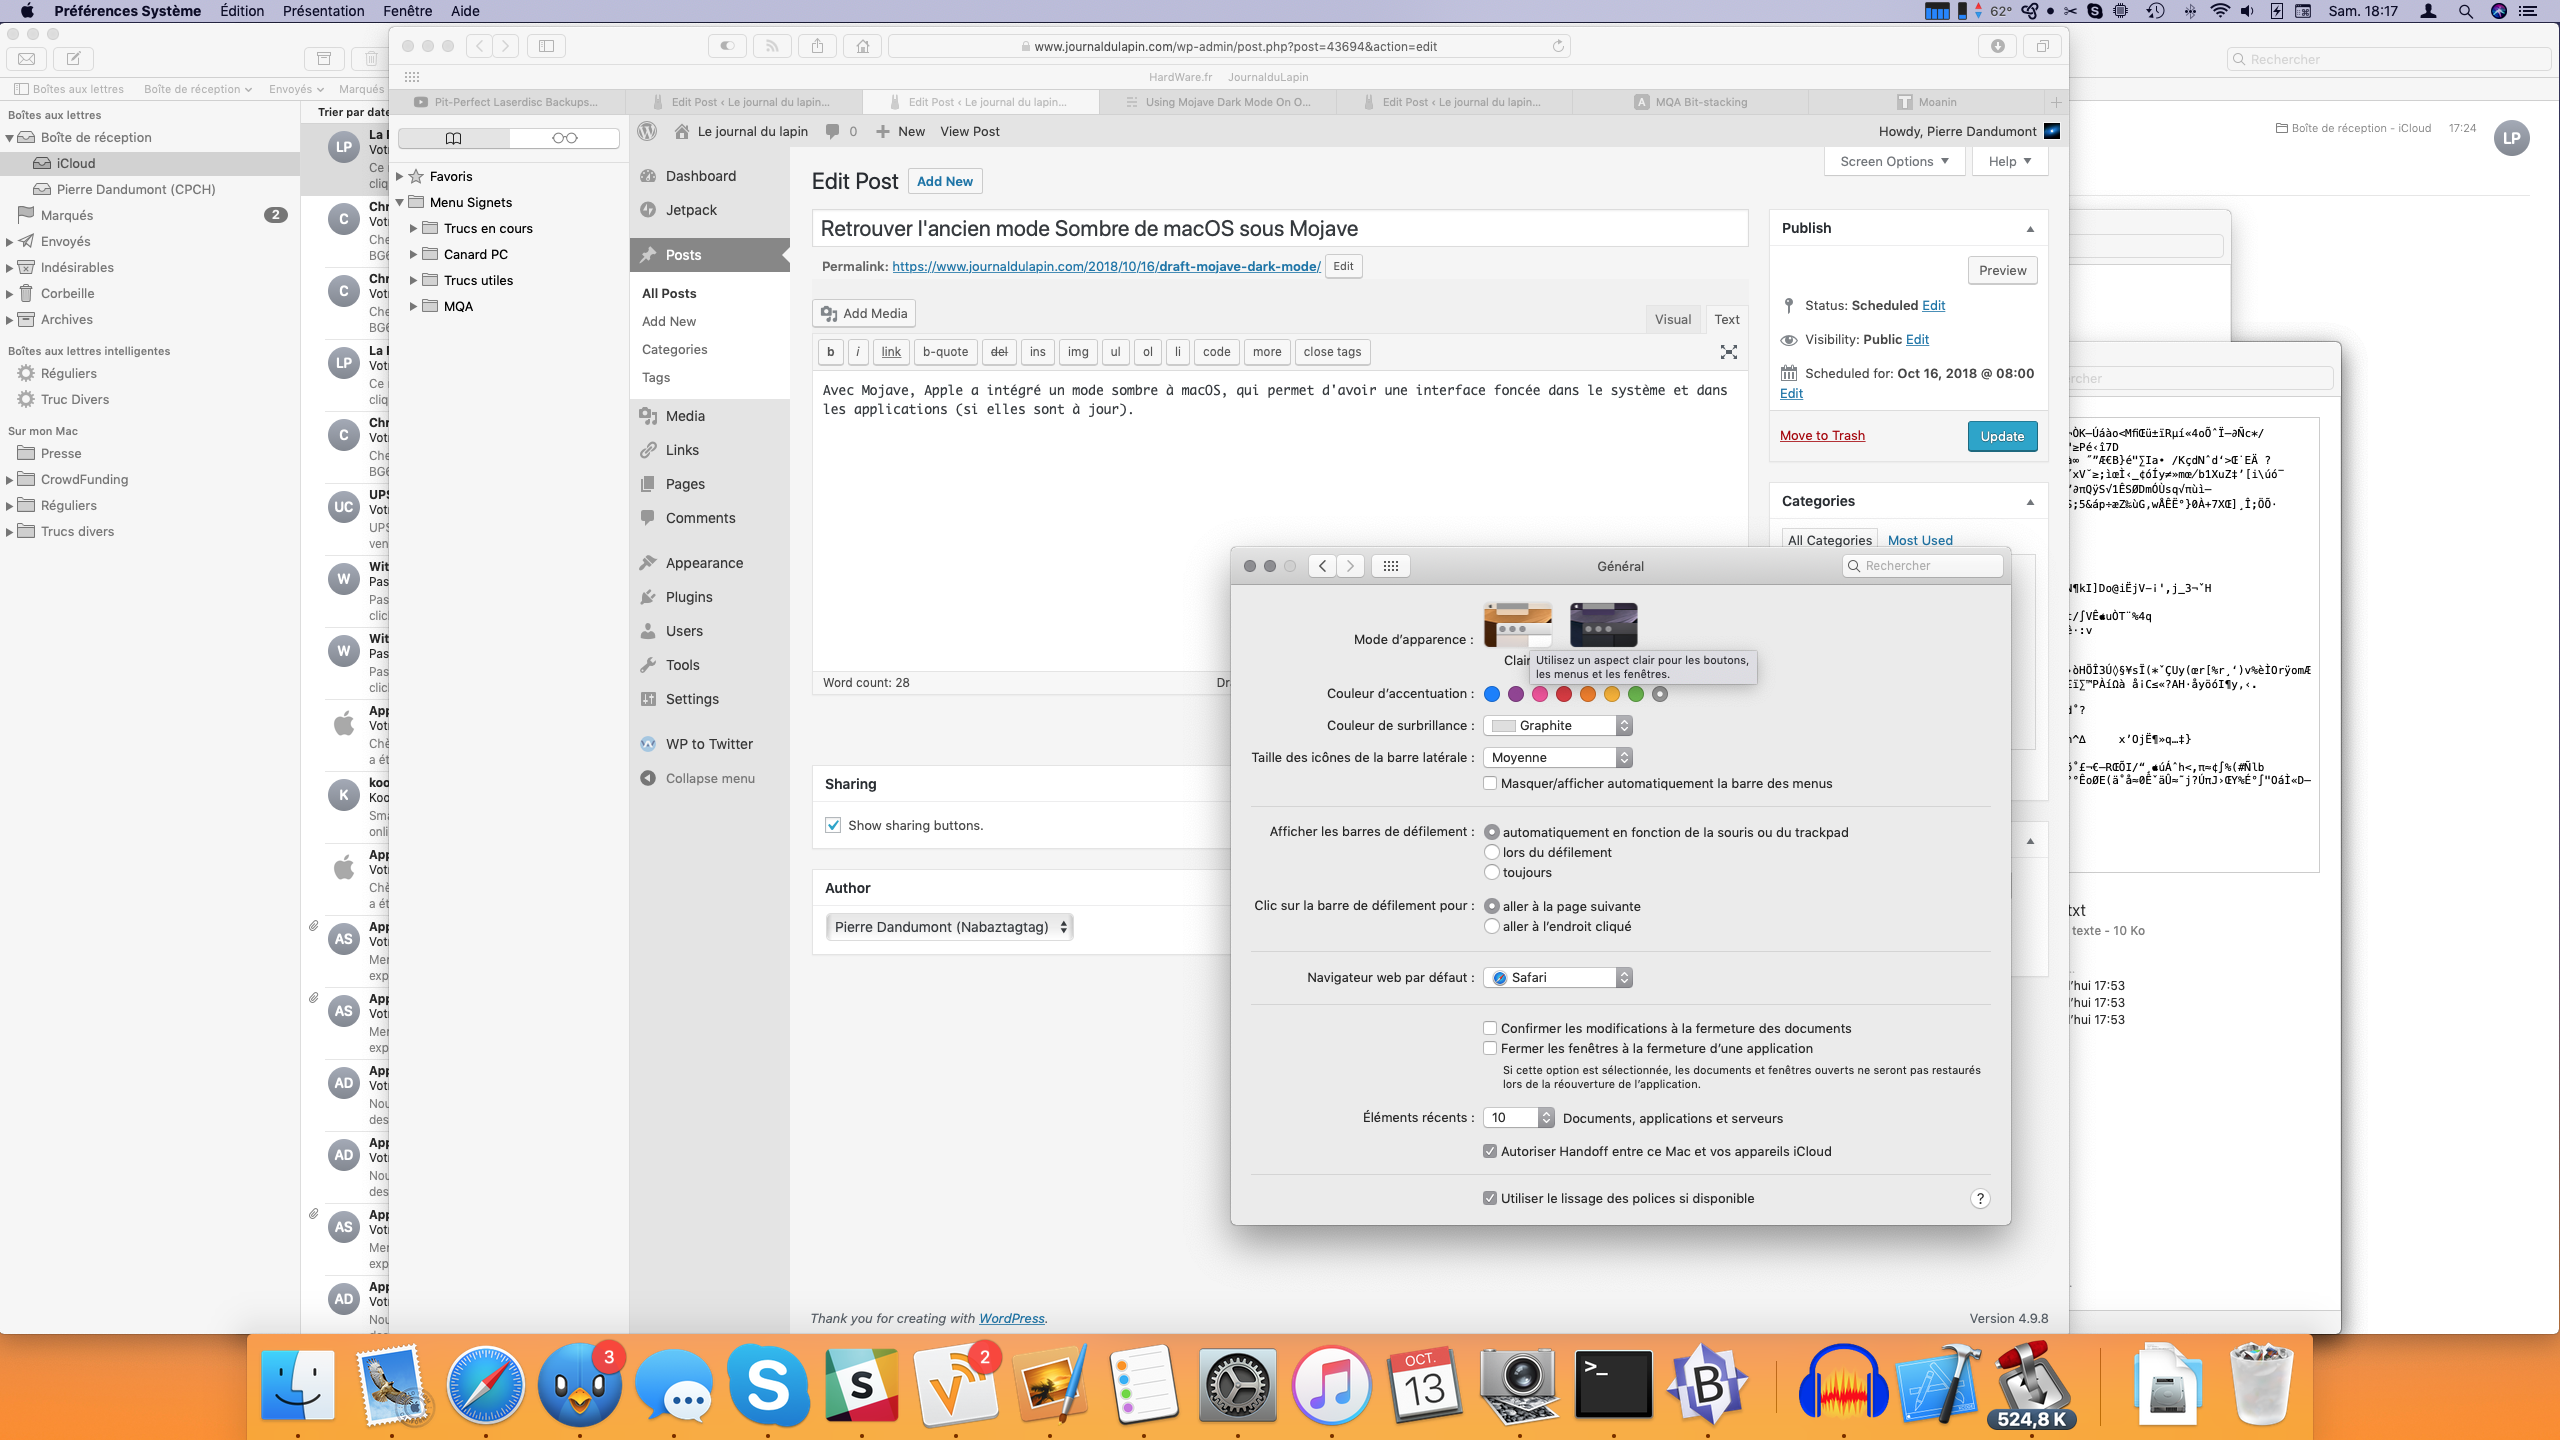Toggle Safari sidebar button
Screen dimensions: 2560x1440
(x=546, y=46)
